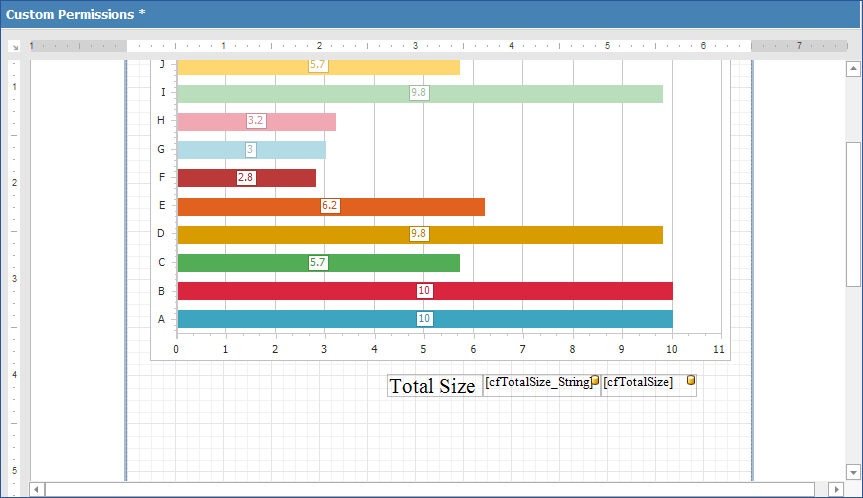Image resolution: width=863 pixels, height=498 pixels.
Task: Click the horizontal ruler at the 4 mark
Action: coord(511,46)
